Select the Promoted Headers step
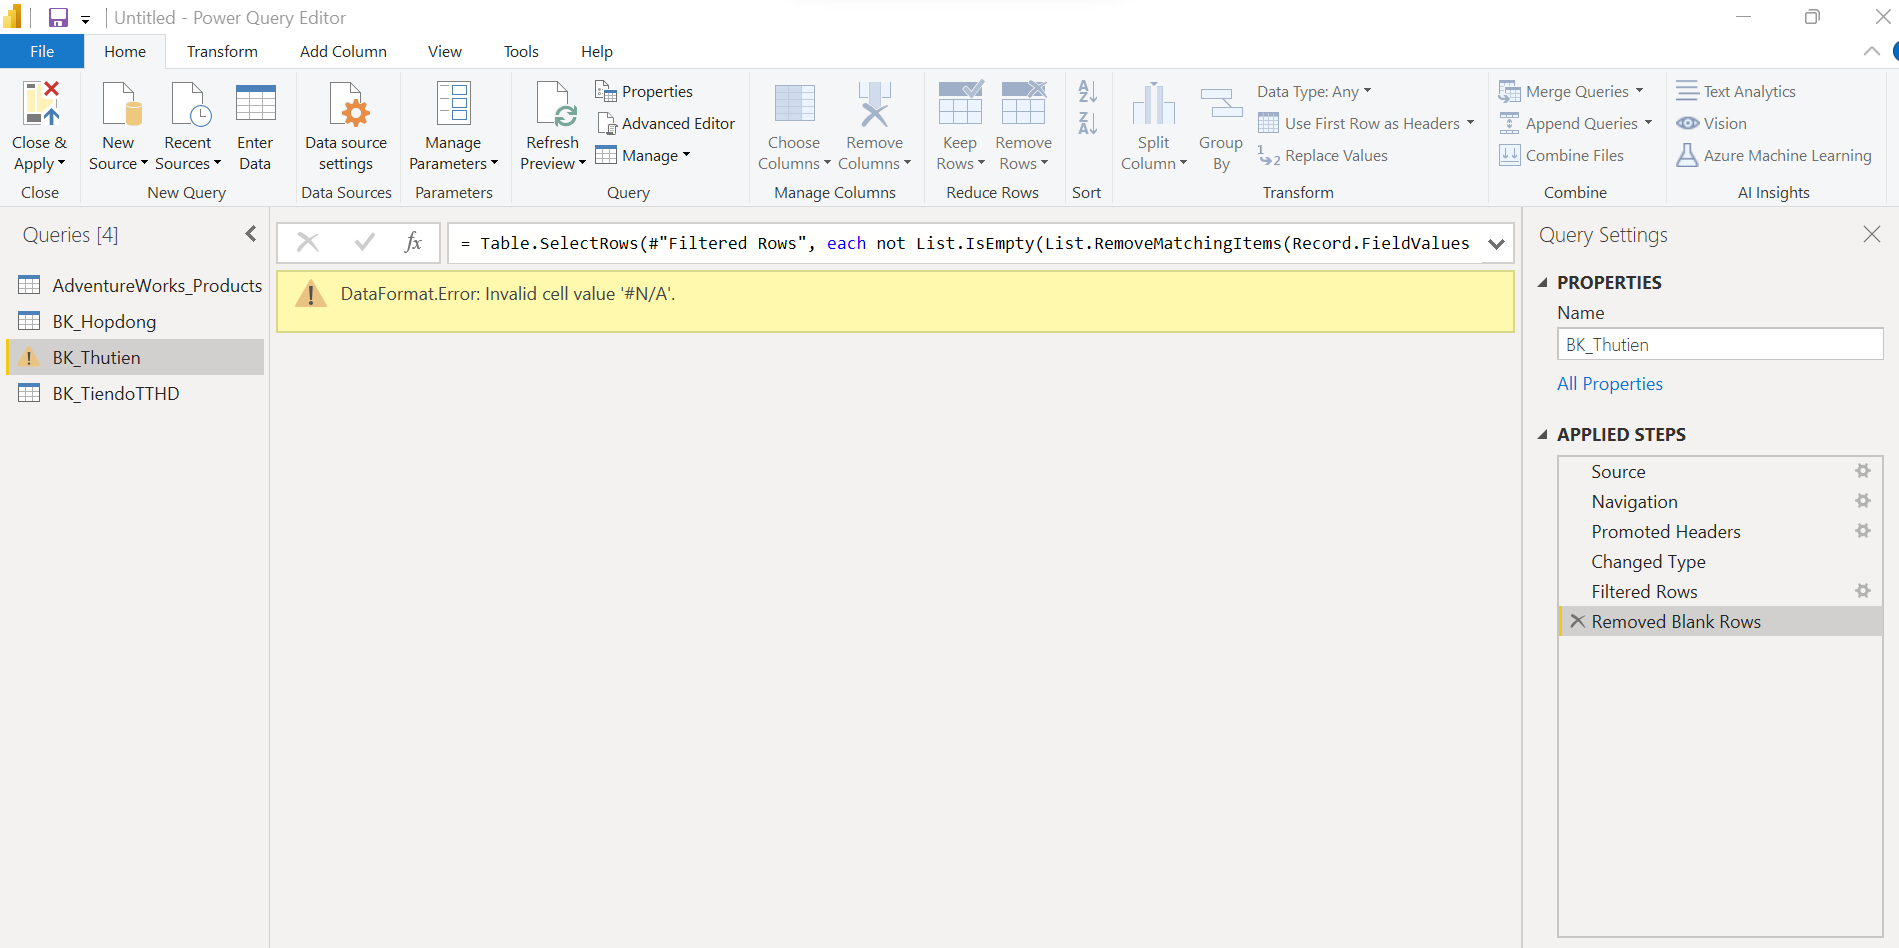Screen dimensions: 1899x948 [1720, 531]
